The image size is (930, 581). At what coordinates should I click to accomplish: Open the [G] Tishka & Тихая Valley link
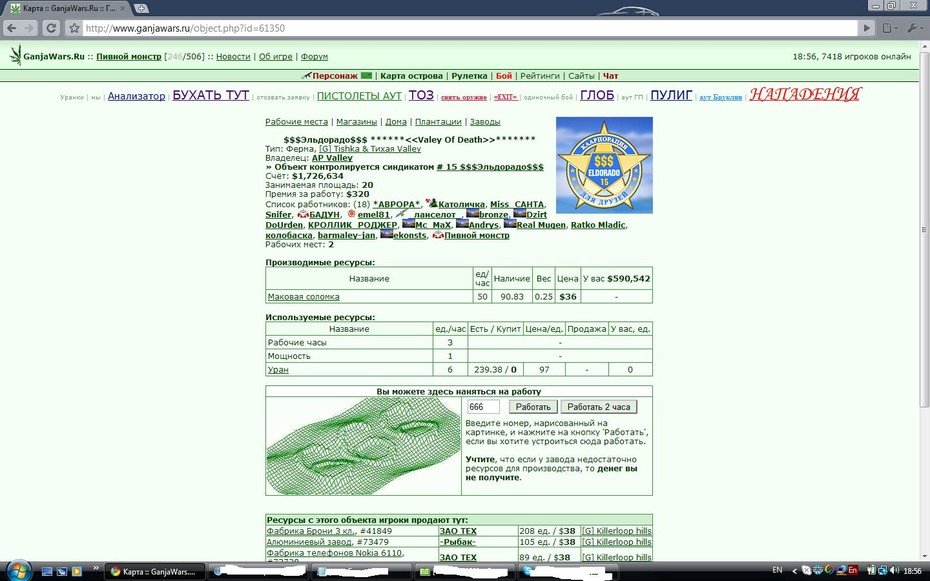coord(370,149)
